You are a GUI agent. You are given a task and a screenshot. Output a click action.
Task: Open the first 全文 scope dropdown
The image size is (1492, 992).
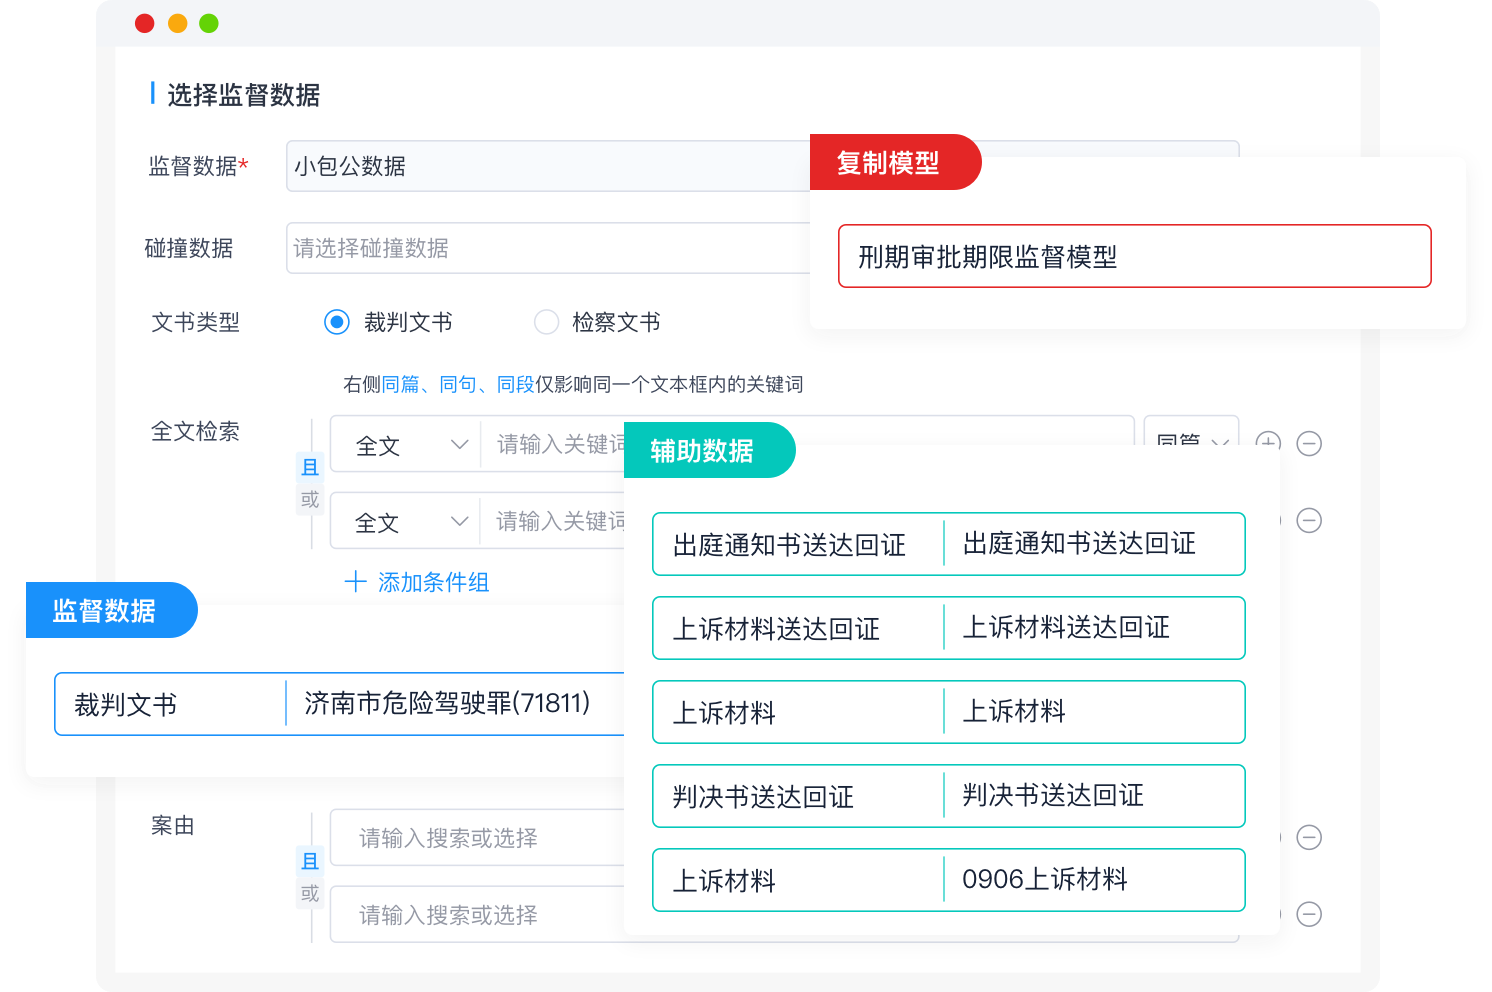click(x=410, y=445)
